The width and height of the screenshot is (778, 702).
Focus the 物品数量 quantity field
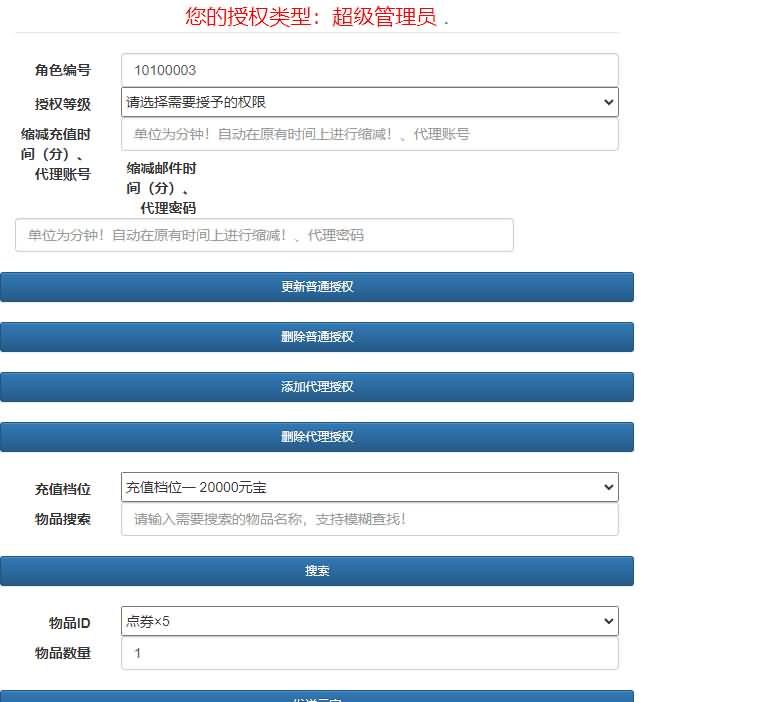pos(369,653)
